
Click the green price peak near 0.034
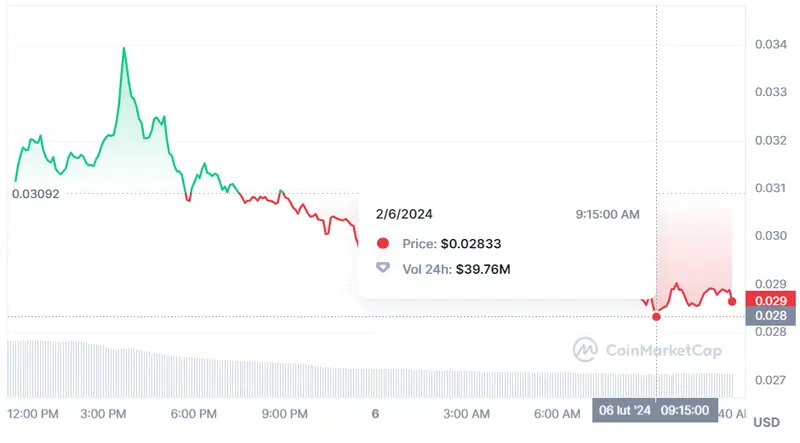coord(123,48)
